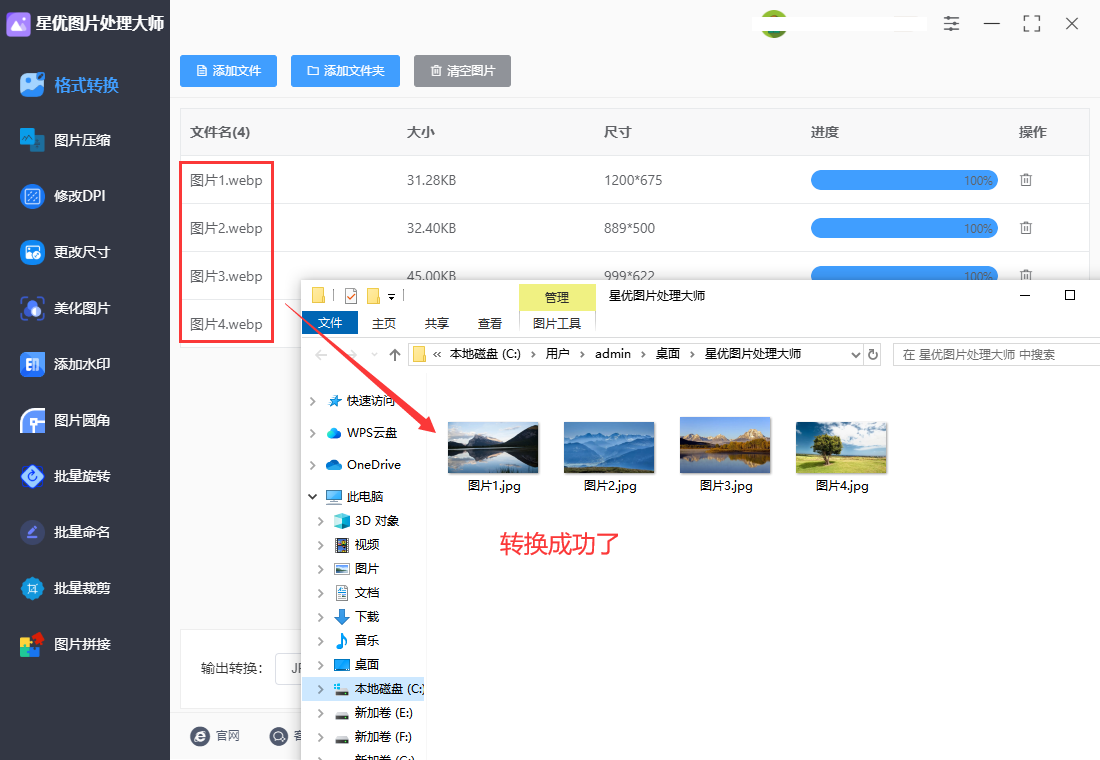Expand the 本地磁盘 (C:) node
This screenshot has height=760, width=1100.
pyautogui.click(x=319, y=688)
